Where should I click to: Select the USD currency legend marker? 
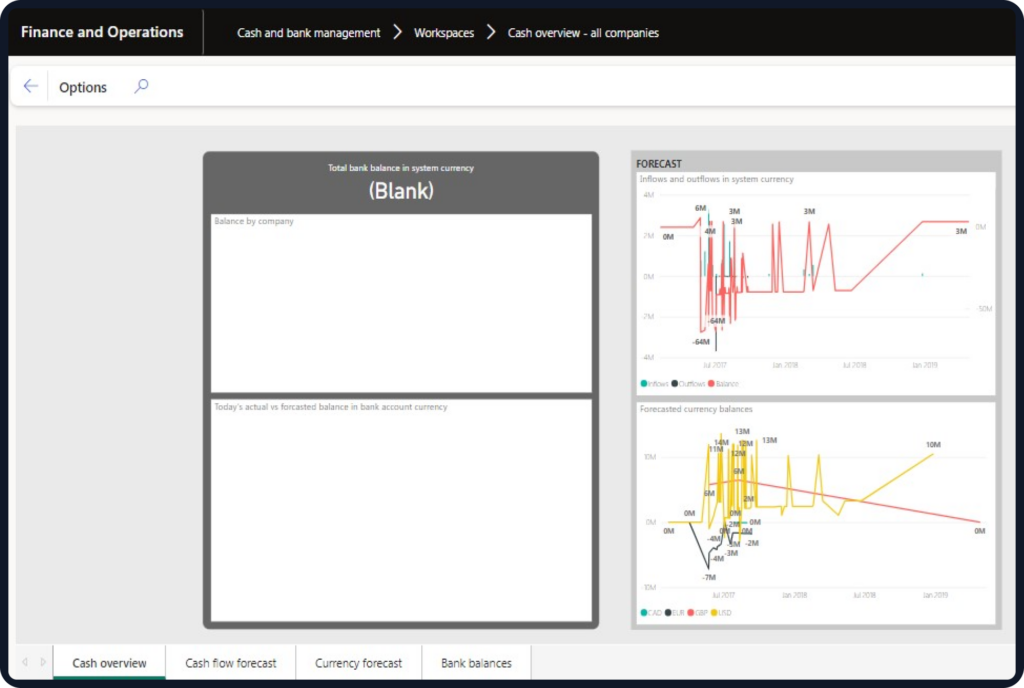(x=714, y=612)
